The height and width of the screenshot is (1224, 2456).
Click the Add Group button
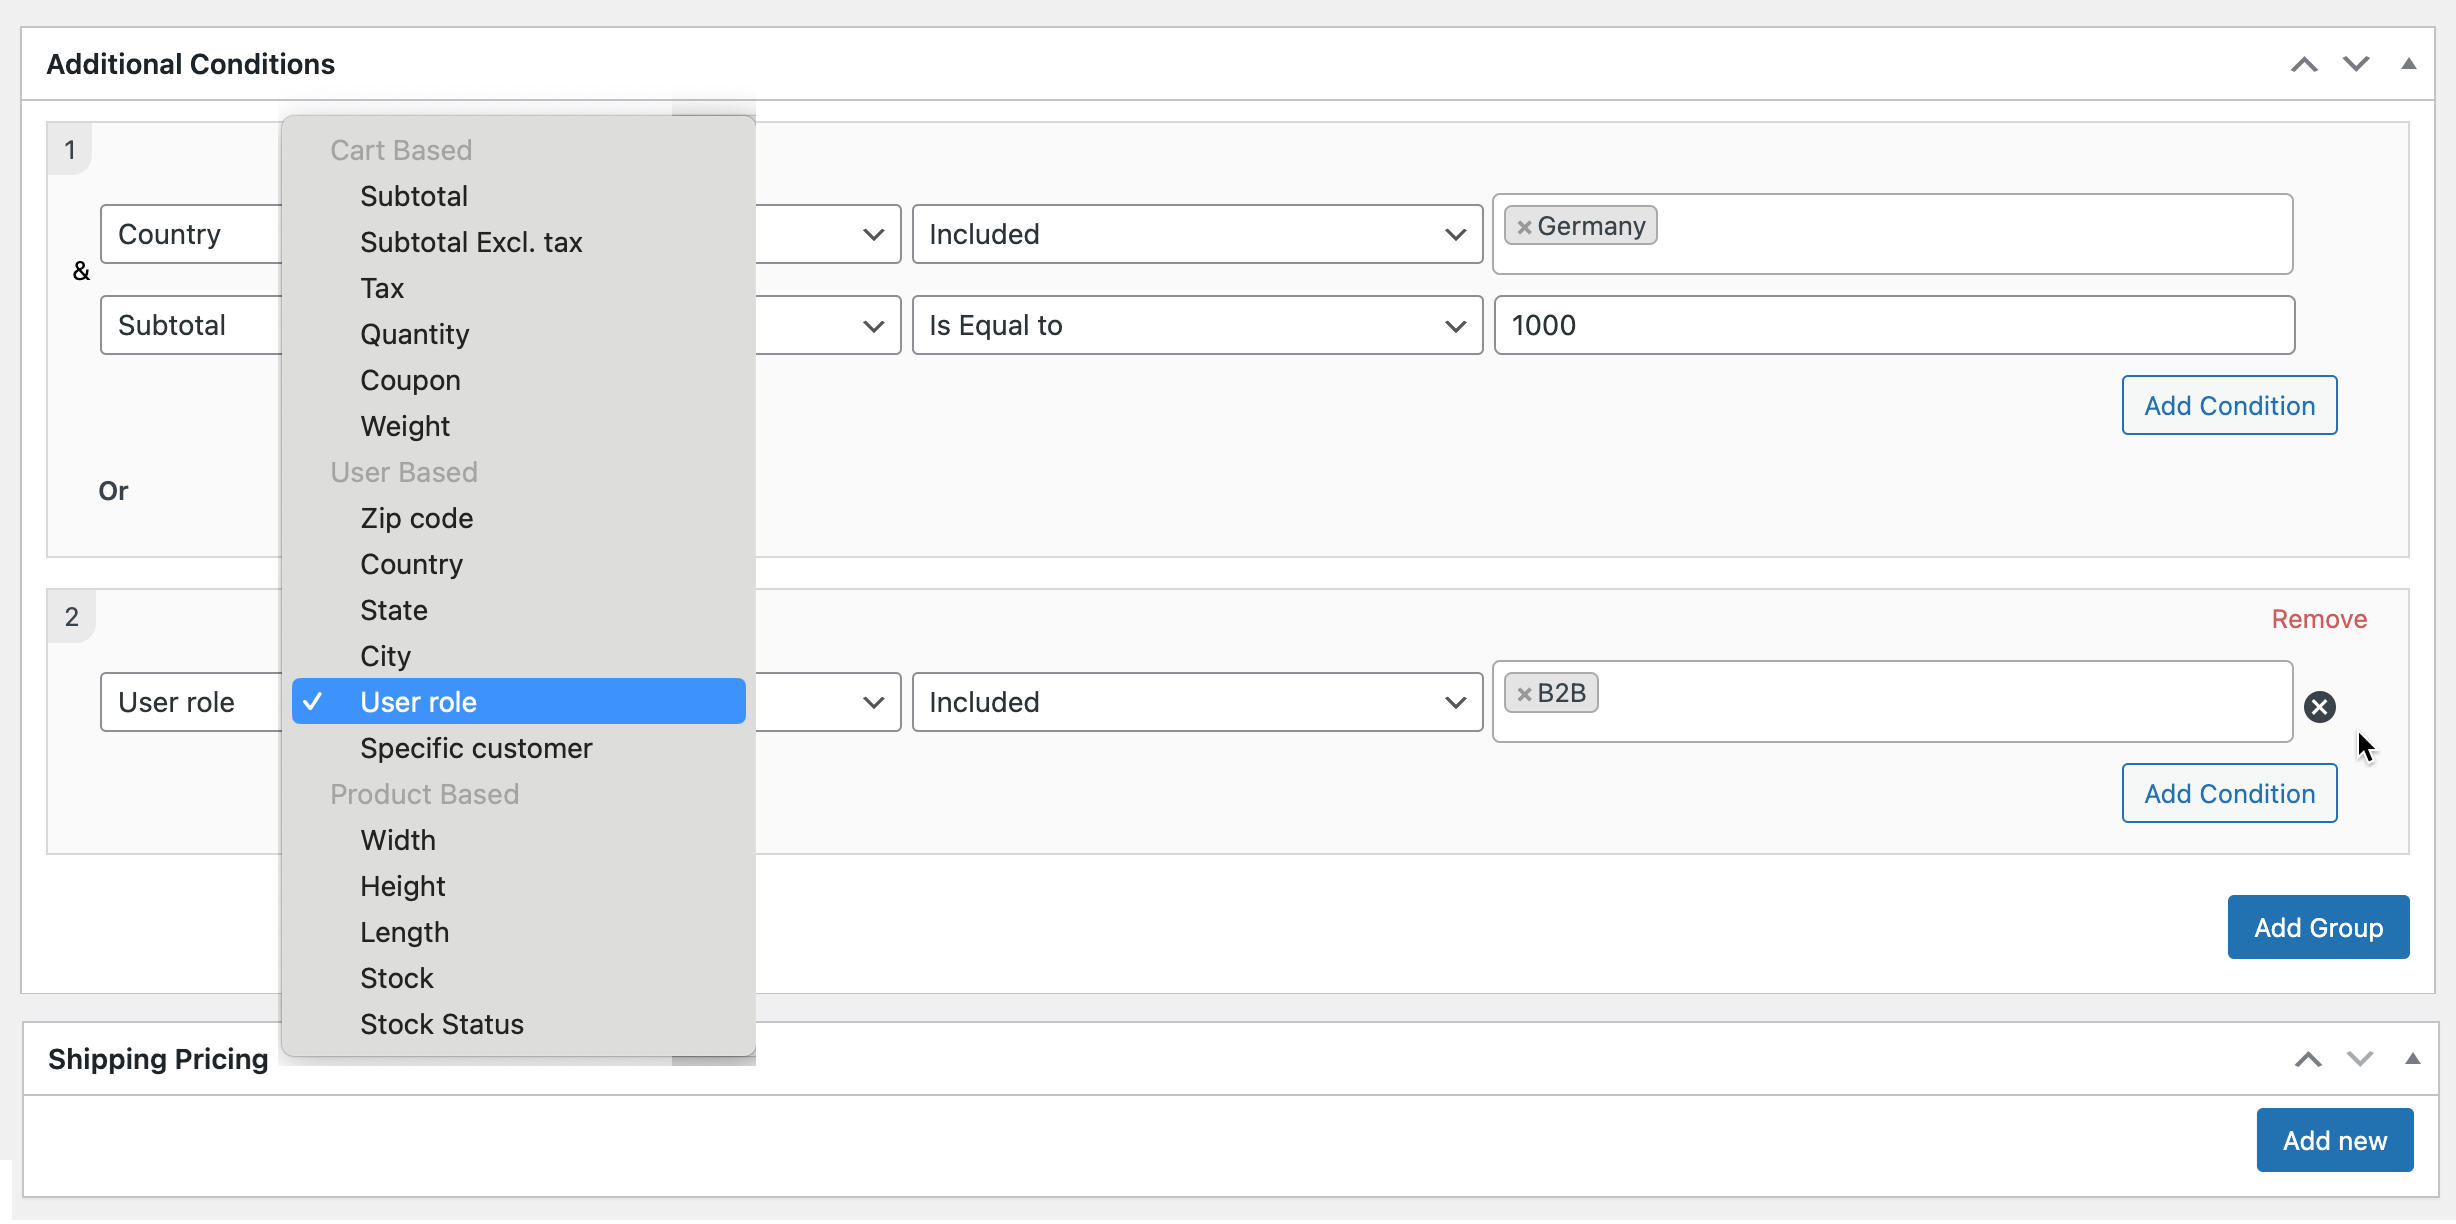pos(2318,927)
